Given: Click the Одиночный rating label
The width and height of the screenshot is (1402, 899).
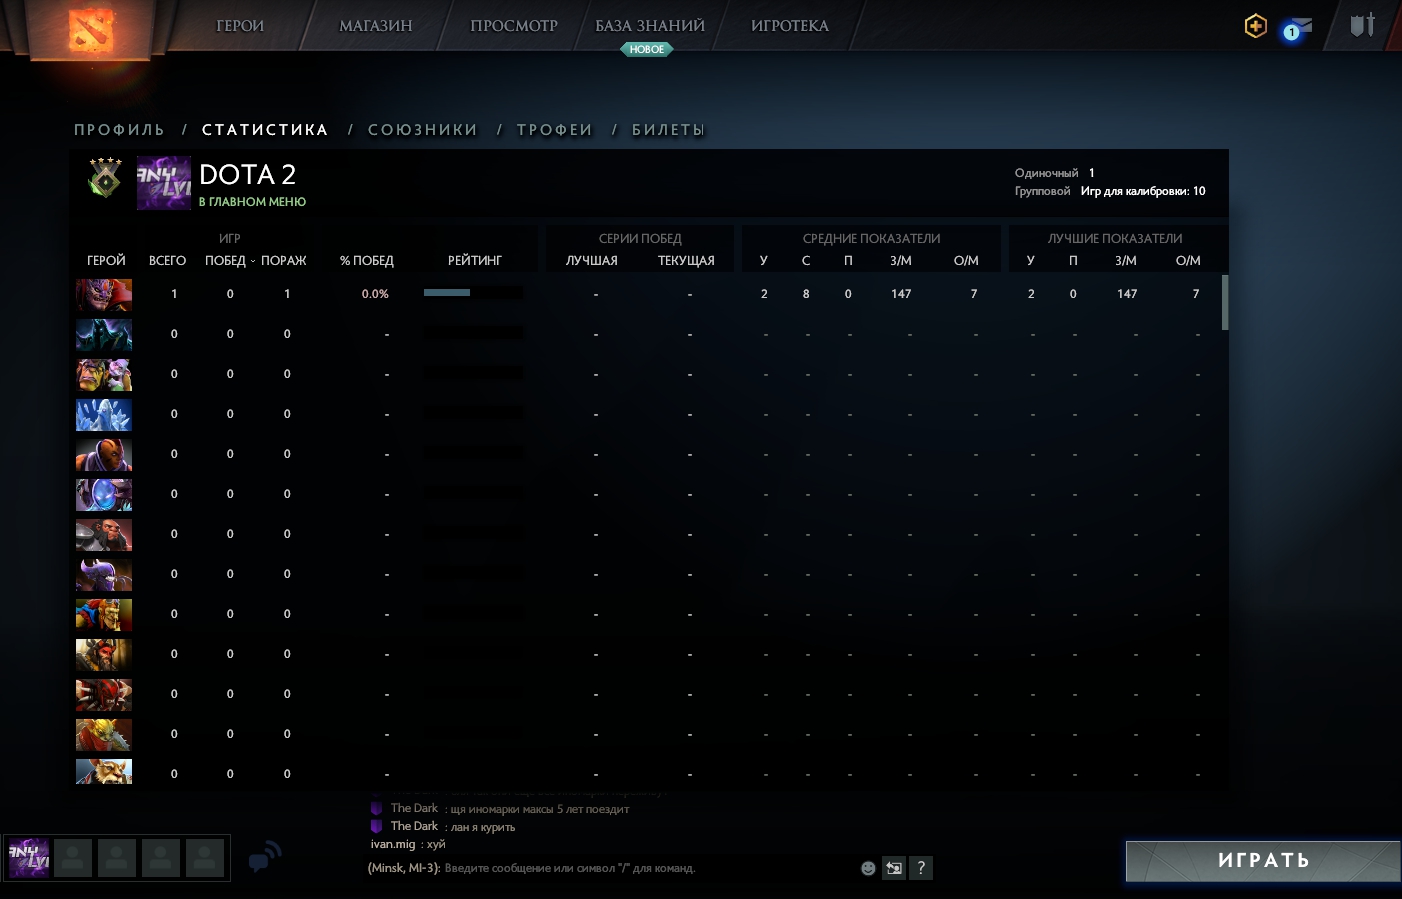Looking at the screenshot, I should point(1046,173).
